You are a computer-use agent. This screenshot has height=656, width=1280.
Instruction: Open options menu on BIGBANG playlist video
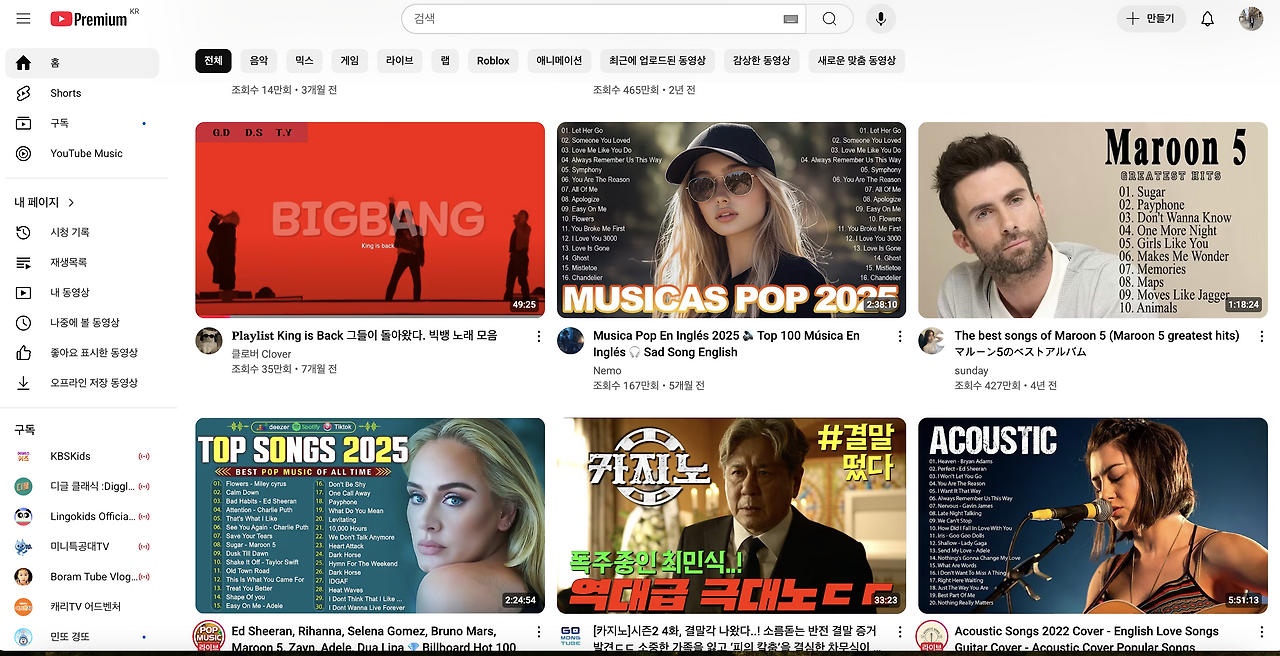539,336
